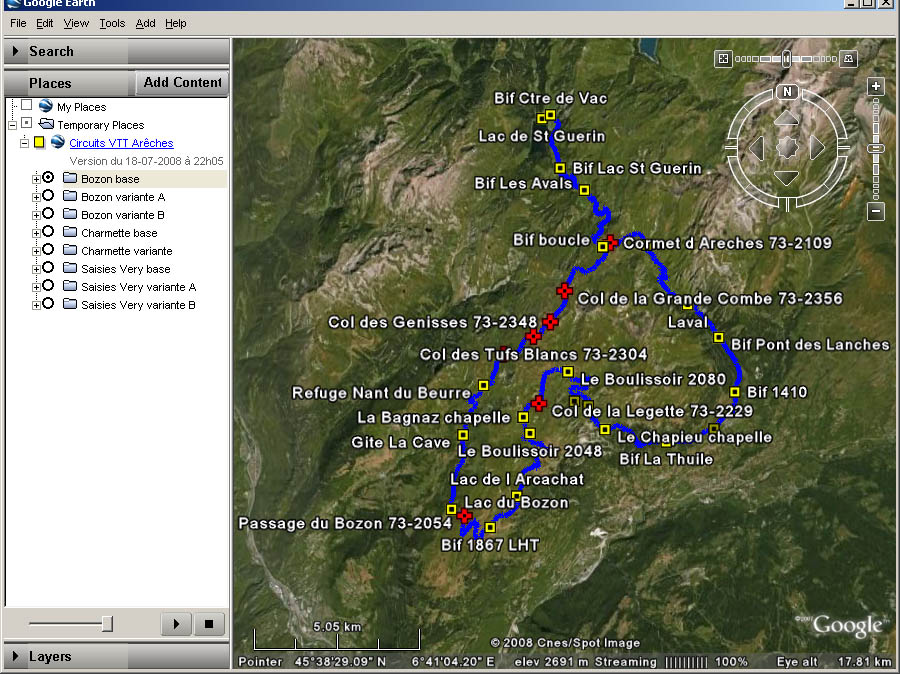Click the Refuge Nant du Beurre placemark
The width and height of the screenshot is (900, 674).
pos(483,385)
